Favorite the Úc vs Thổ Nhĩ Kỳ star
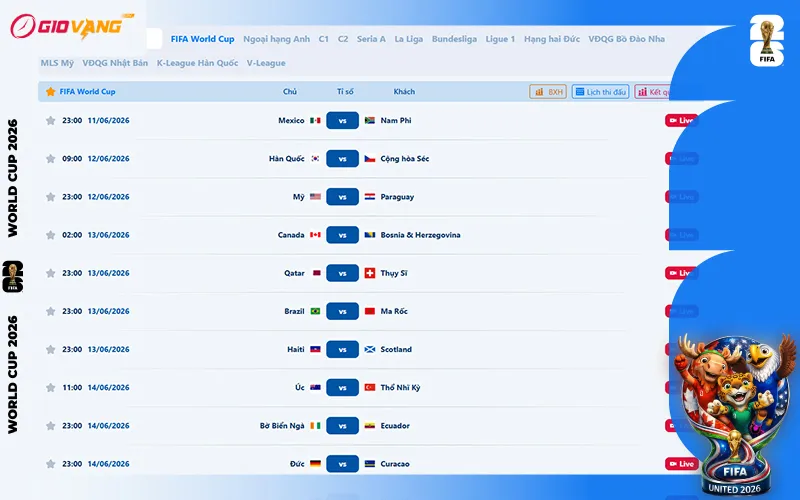The image size is (800, 500). click(x=51, y=388)
